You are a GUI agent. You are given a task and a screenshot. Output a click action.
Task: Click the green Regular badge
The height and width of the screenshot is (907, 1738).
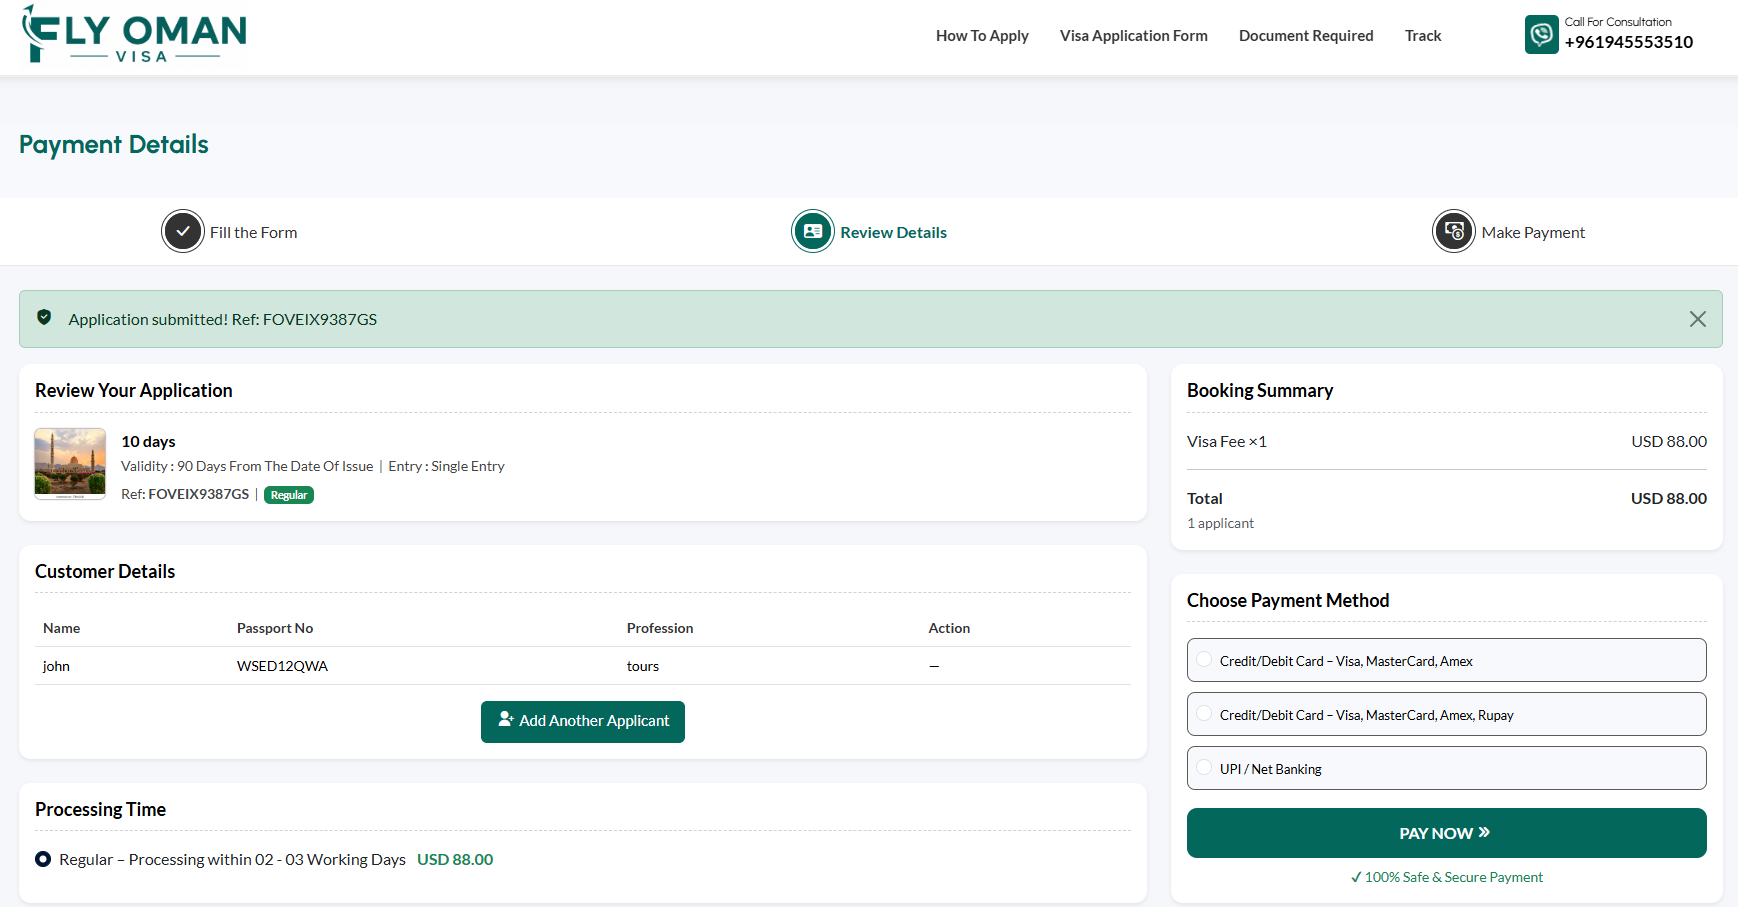pyautogui.click(x=289, y=495)
